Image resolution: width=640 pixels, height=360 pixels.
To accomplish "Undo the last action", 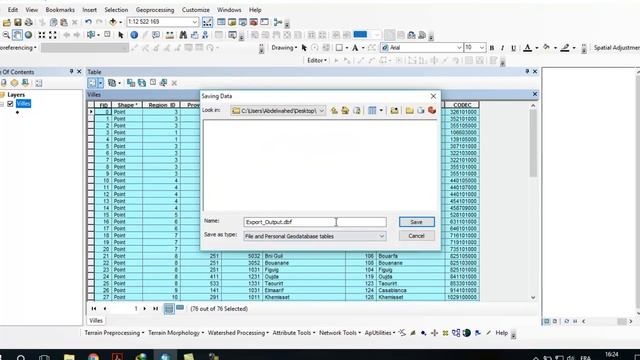I will 88,22.
